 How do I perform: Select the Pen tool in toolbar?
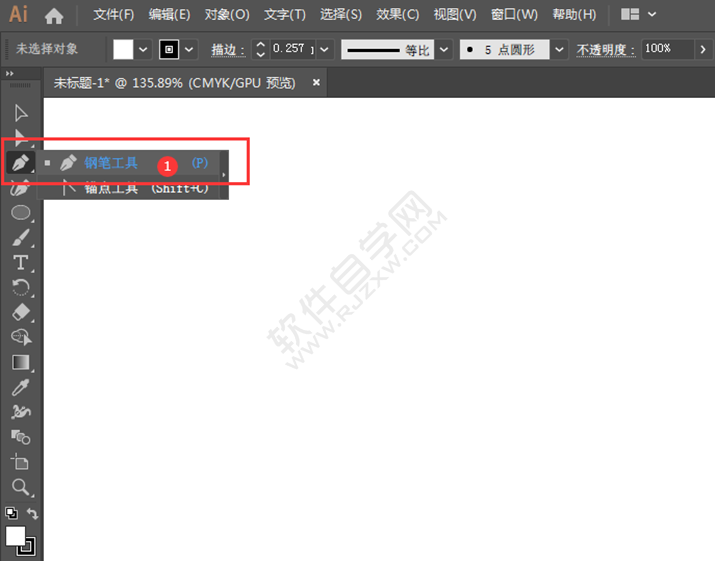(x=21, y=162)
